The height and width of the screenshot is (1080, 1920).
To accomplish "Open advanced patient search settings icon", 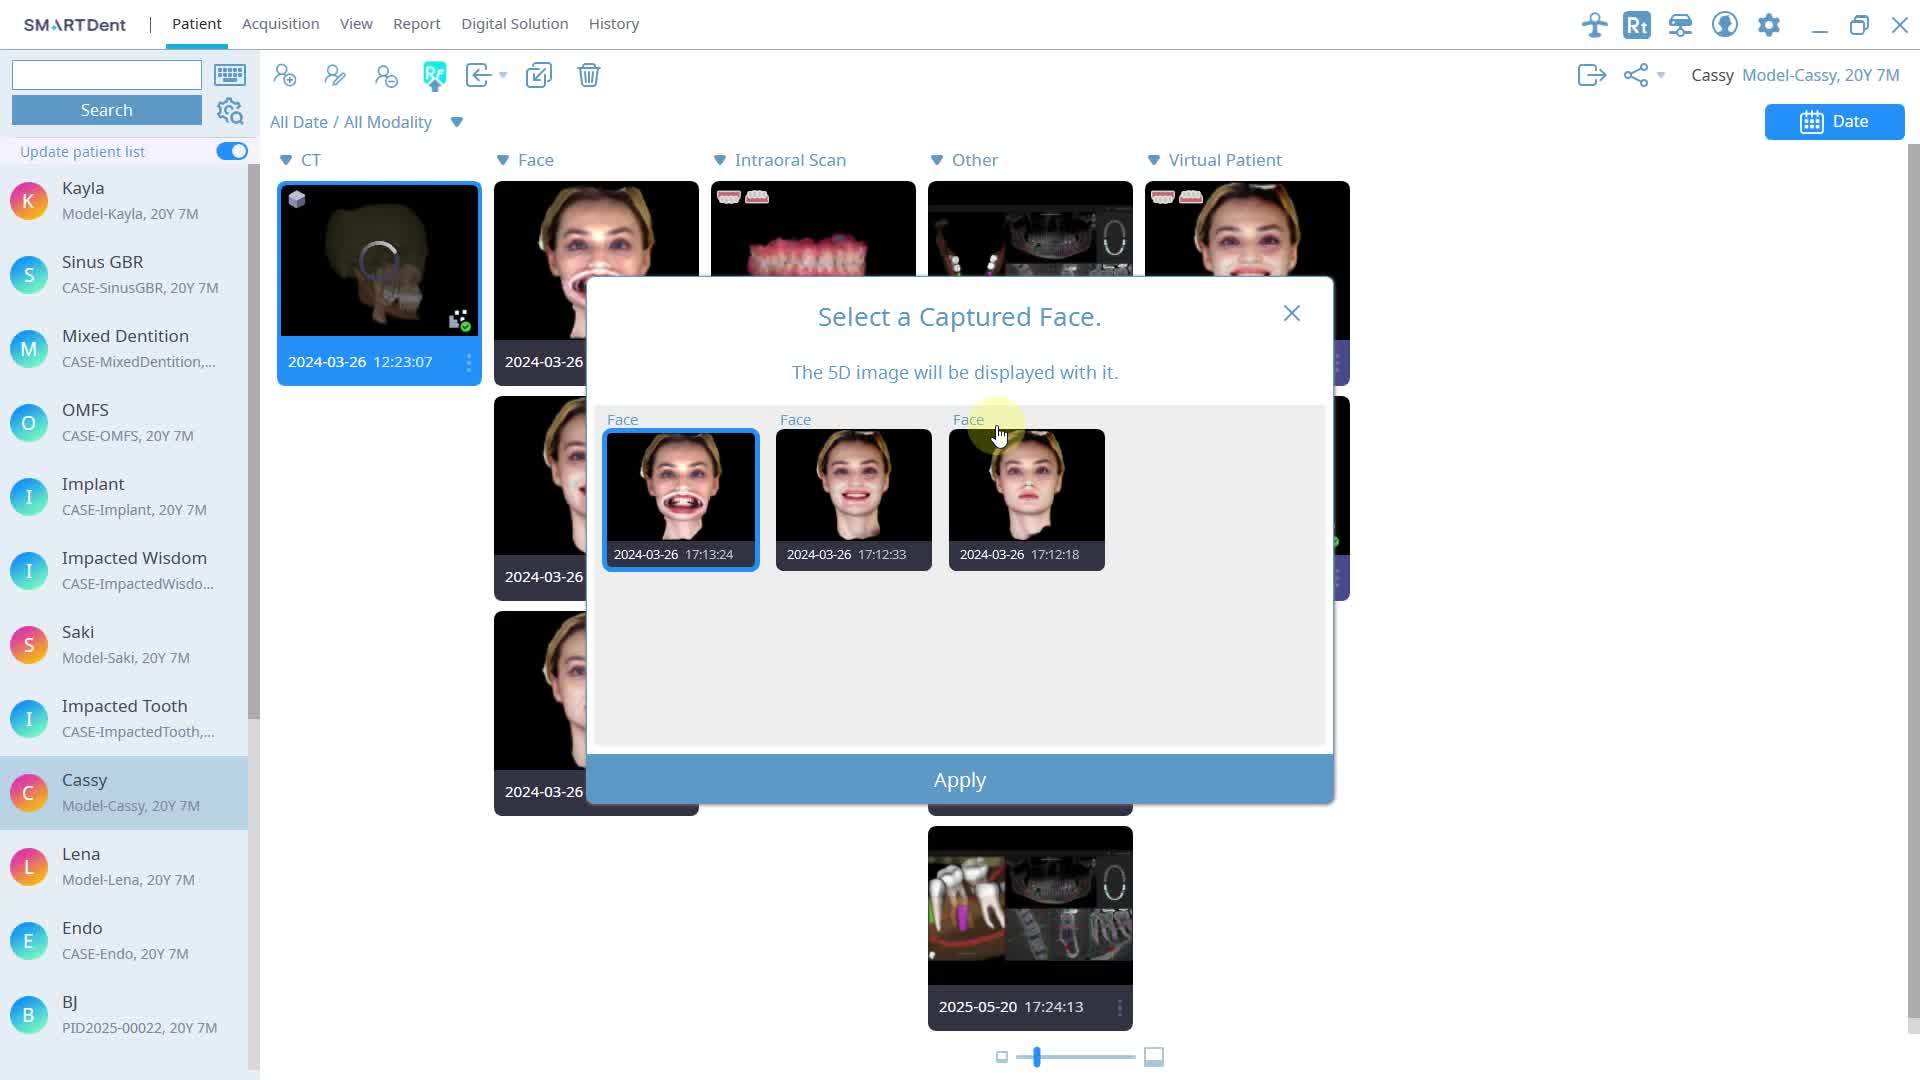I will tap(230, 111).
